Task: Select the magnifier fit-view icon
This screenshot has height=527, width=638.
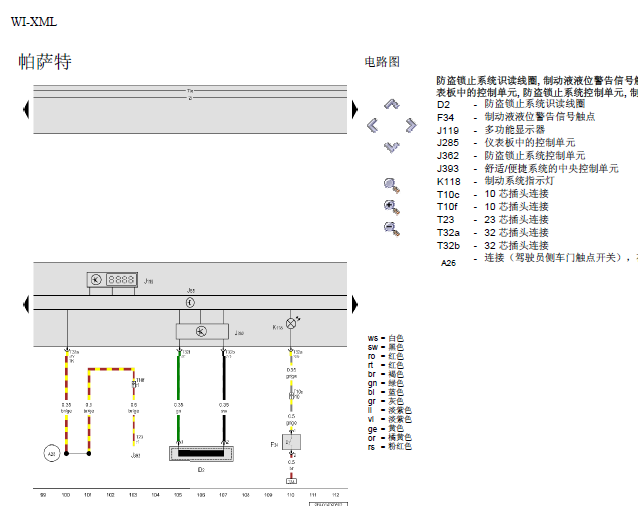Action: pos(392,186)
